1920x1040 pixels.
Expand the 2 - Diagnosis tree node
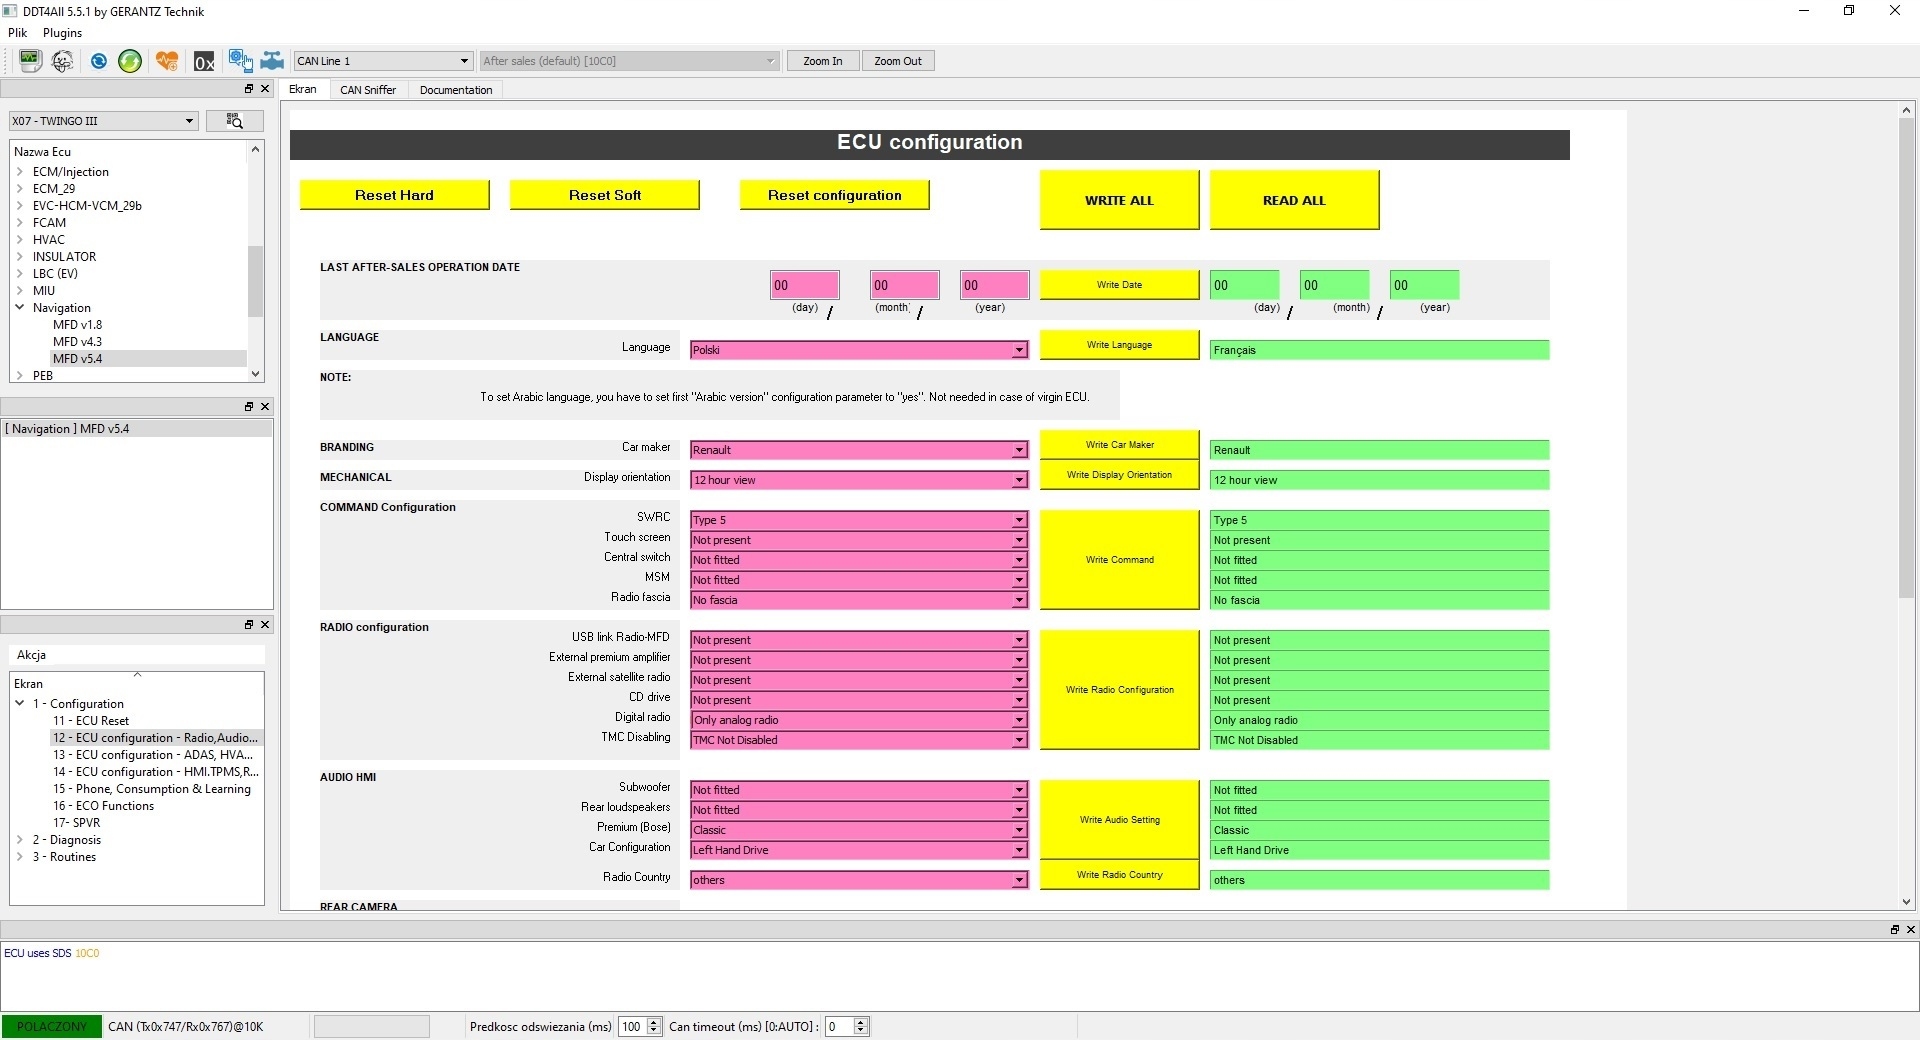pos(19,840)
